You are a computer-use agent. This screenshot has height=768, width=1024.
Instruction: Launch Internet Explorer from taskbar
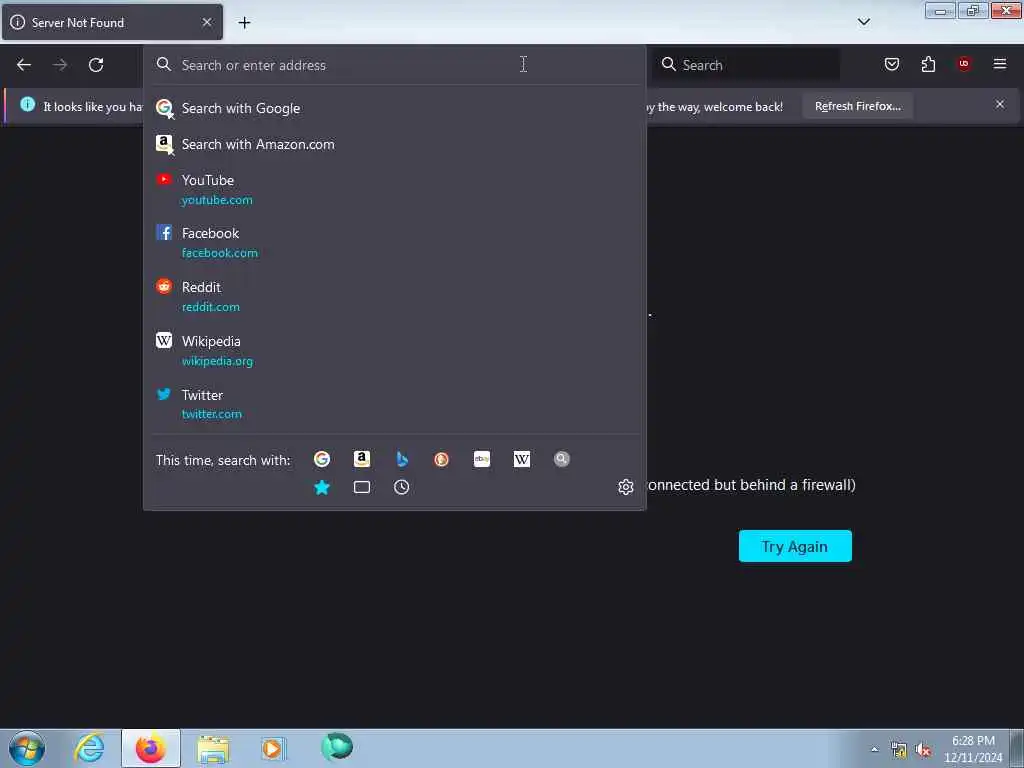[x=89, y=748]
